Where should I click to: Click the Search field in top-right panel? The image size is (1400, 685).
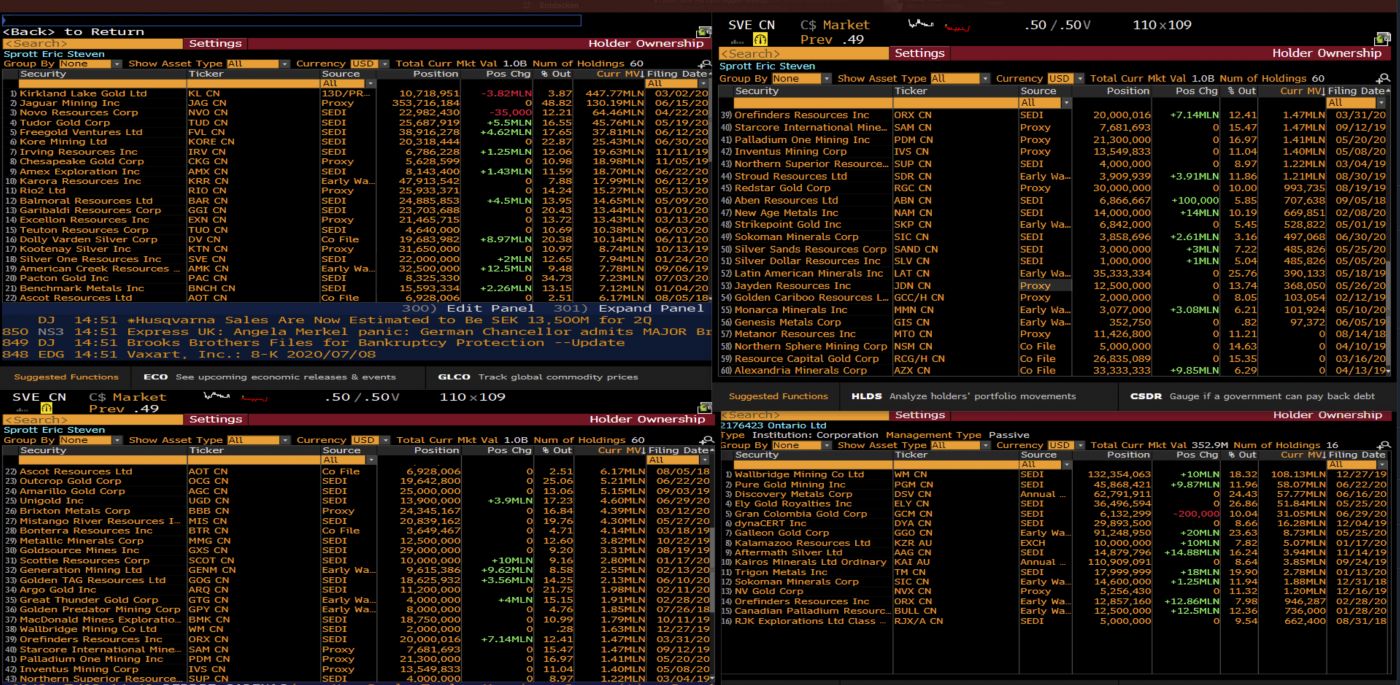coord(804,53)
